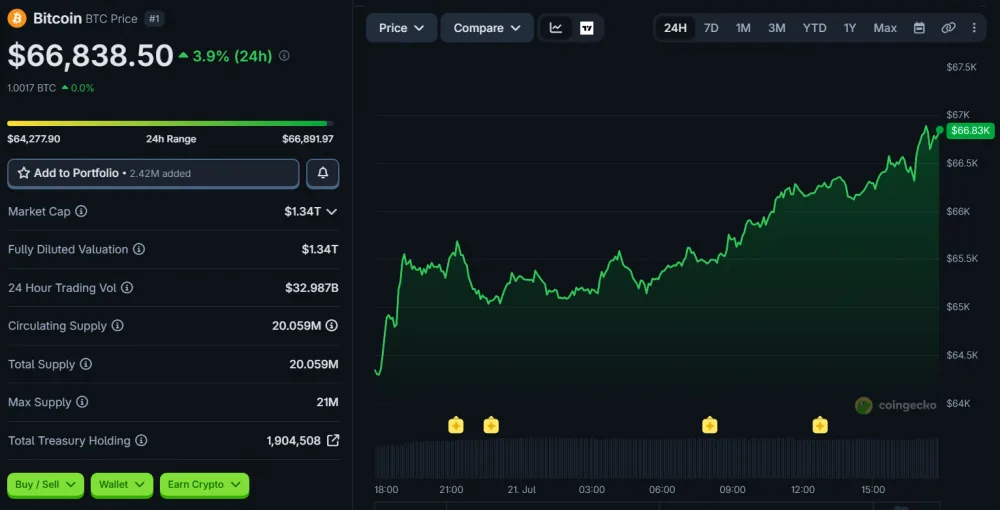The width and height of the screenshot is (1000, 510).
Task: Click the Bitcoin logo icon
Action: [x=17, y=18]
